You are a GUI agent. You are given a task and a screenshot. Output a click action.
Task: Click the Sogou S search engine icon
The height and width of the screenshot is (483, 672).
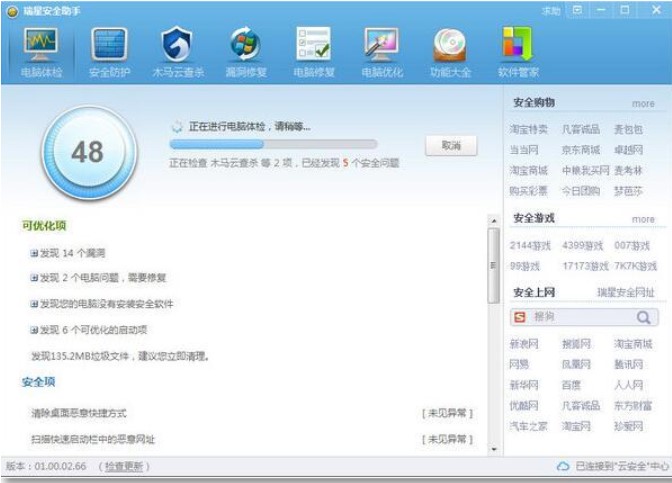pyautogui.click(x=519, y=317)
